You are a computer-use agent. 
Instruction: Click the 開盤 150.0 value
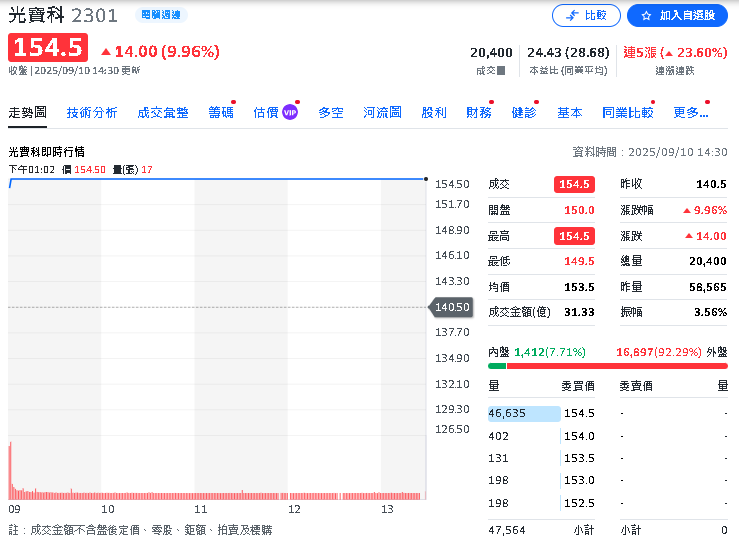coord(579,210)
